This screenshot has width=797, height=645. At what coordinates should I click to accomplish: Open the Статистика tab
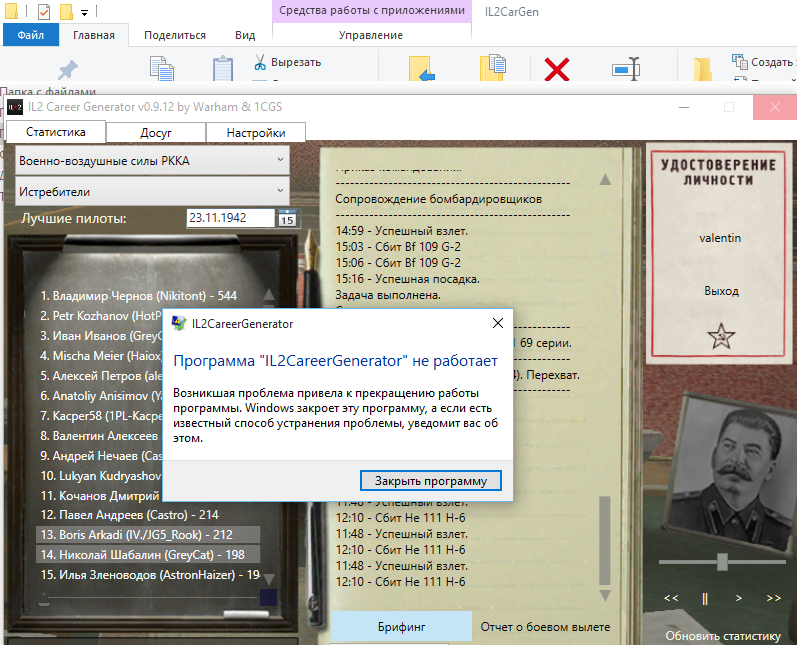click(55, 132)
